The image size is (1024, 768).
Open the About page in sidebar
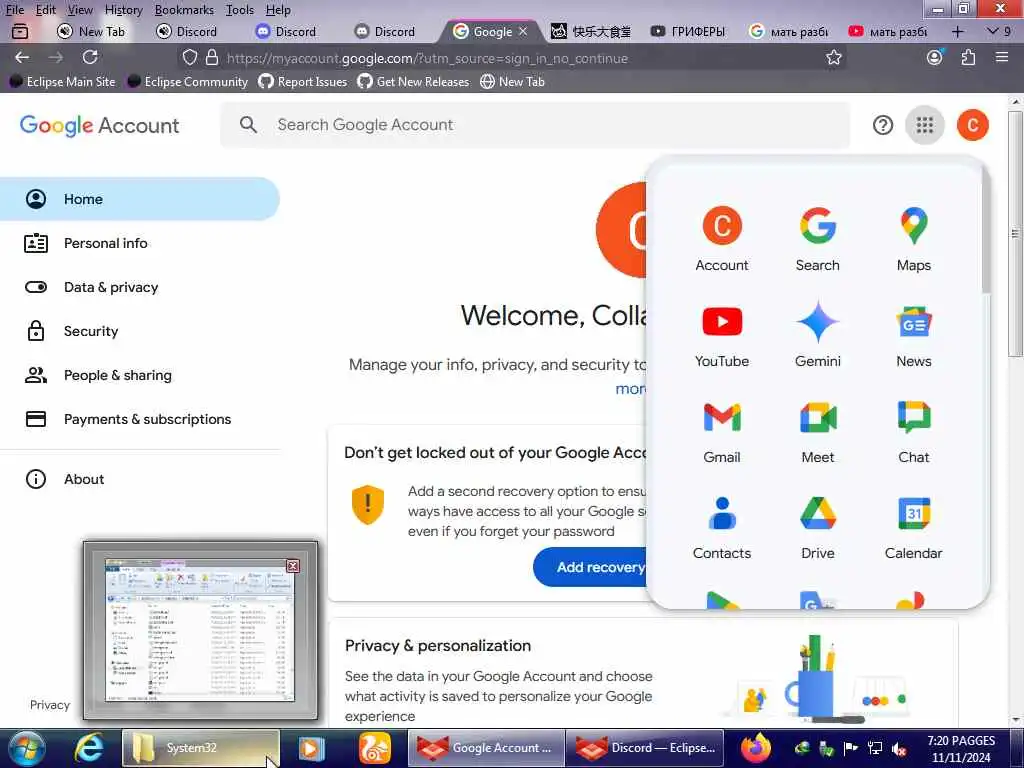[140, 479]
